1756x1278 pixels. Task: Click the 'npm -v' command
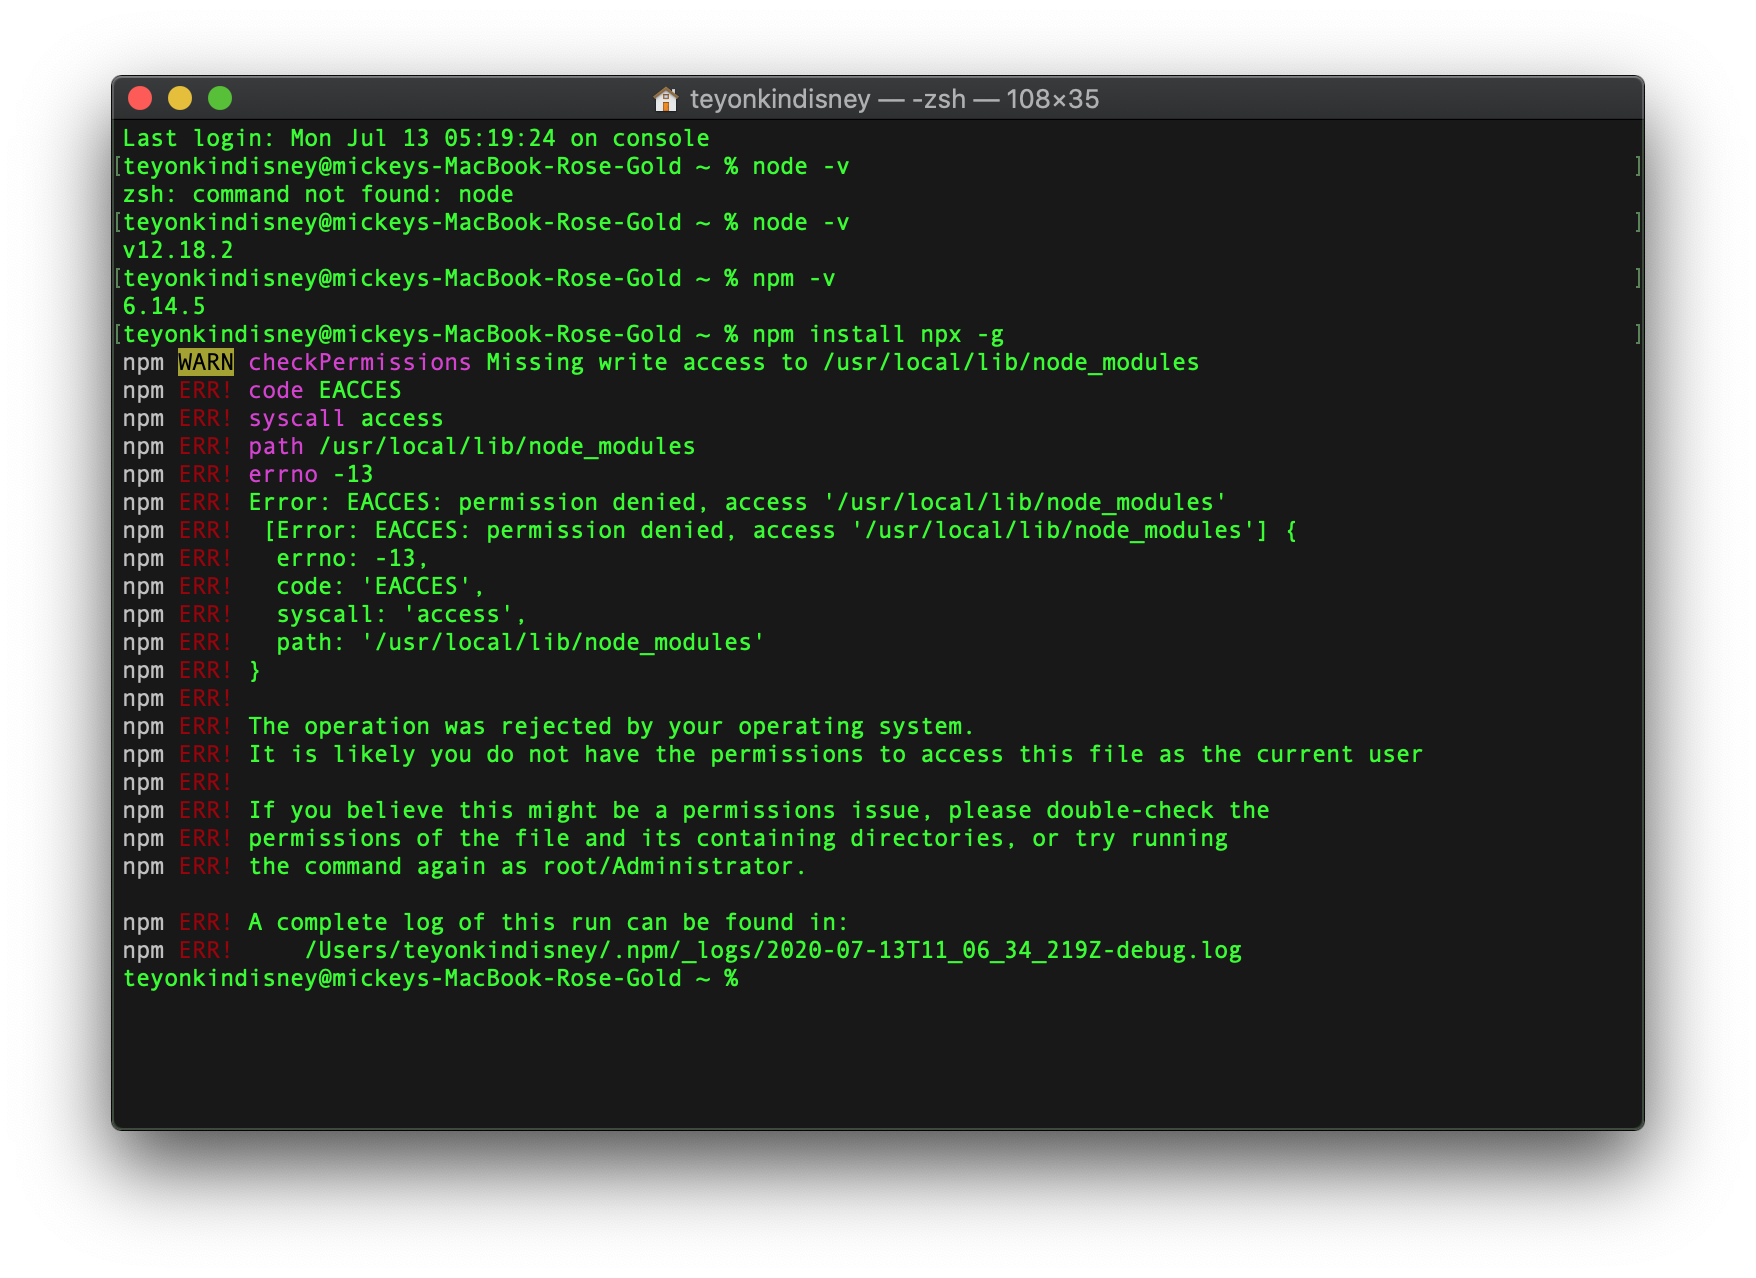(x=794, y=278)
